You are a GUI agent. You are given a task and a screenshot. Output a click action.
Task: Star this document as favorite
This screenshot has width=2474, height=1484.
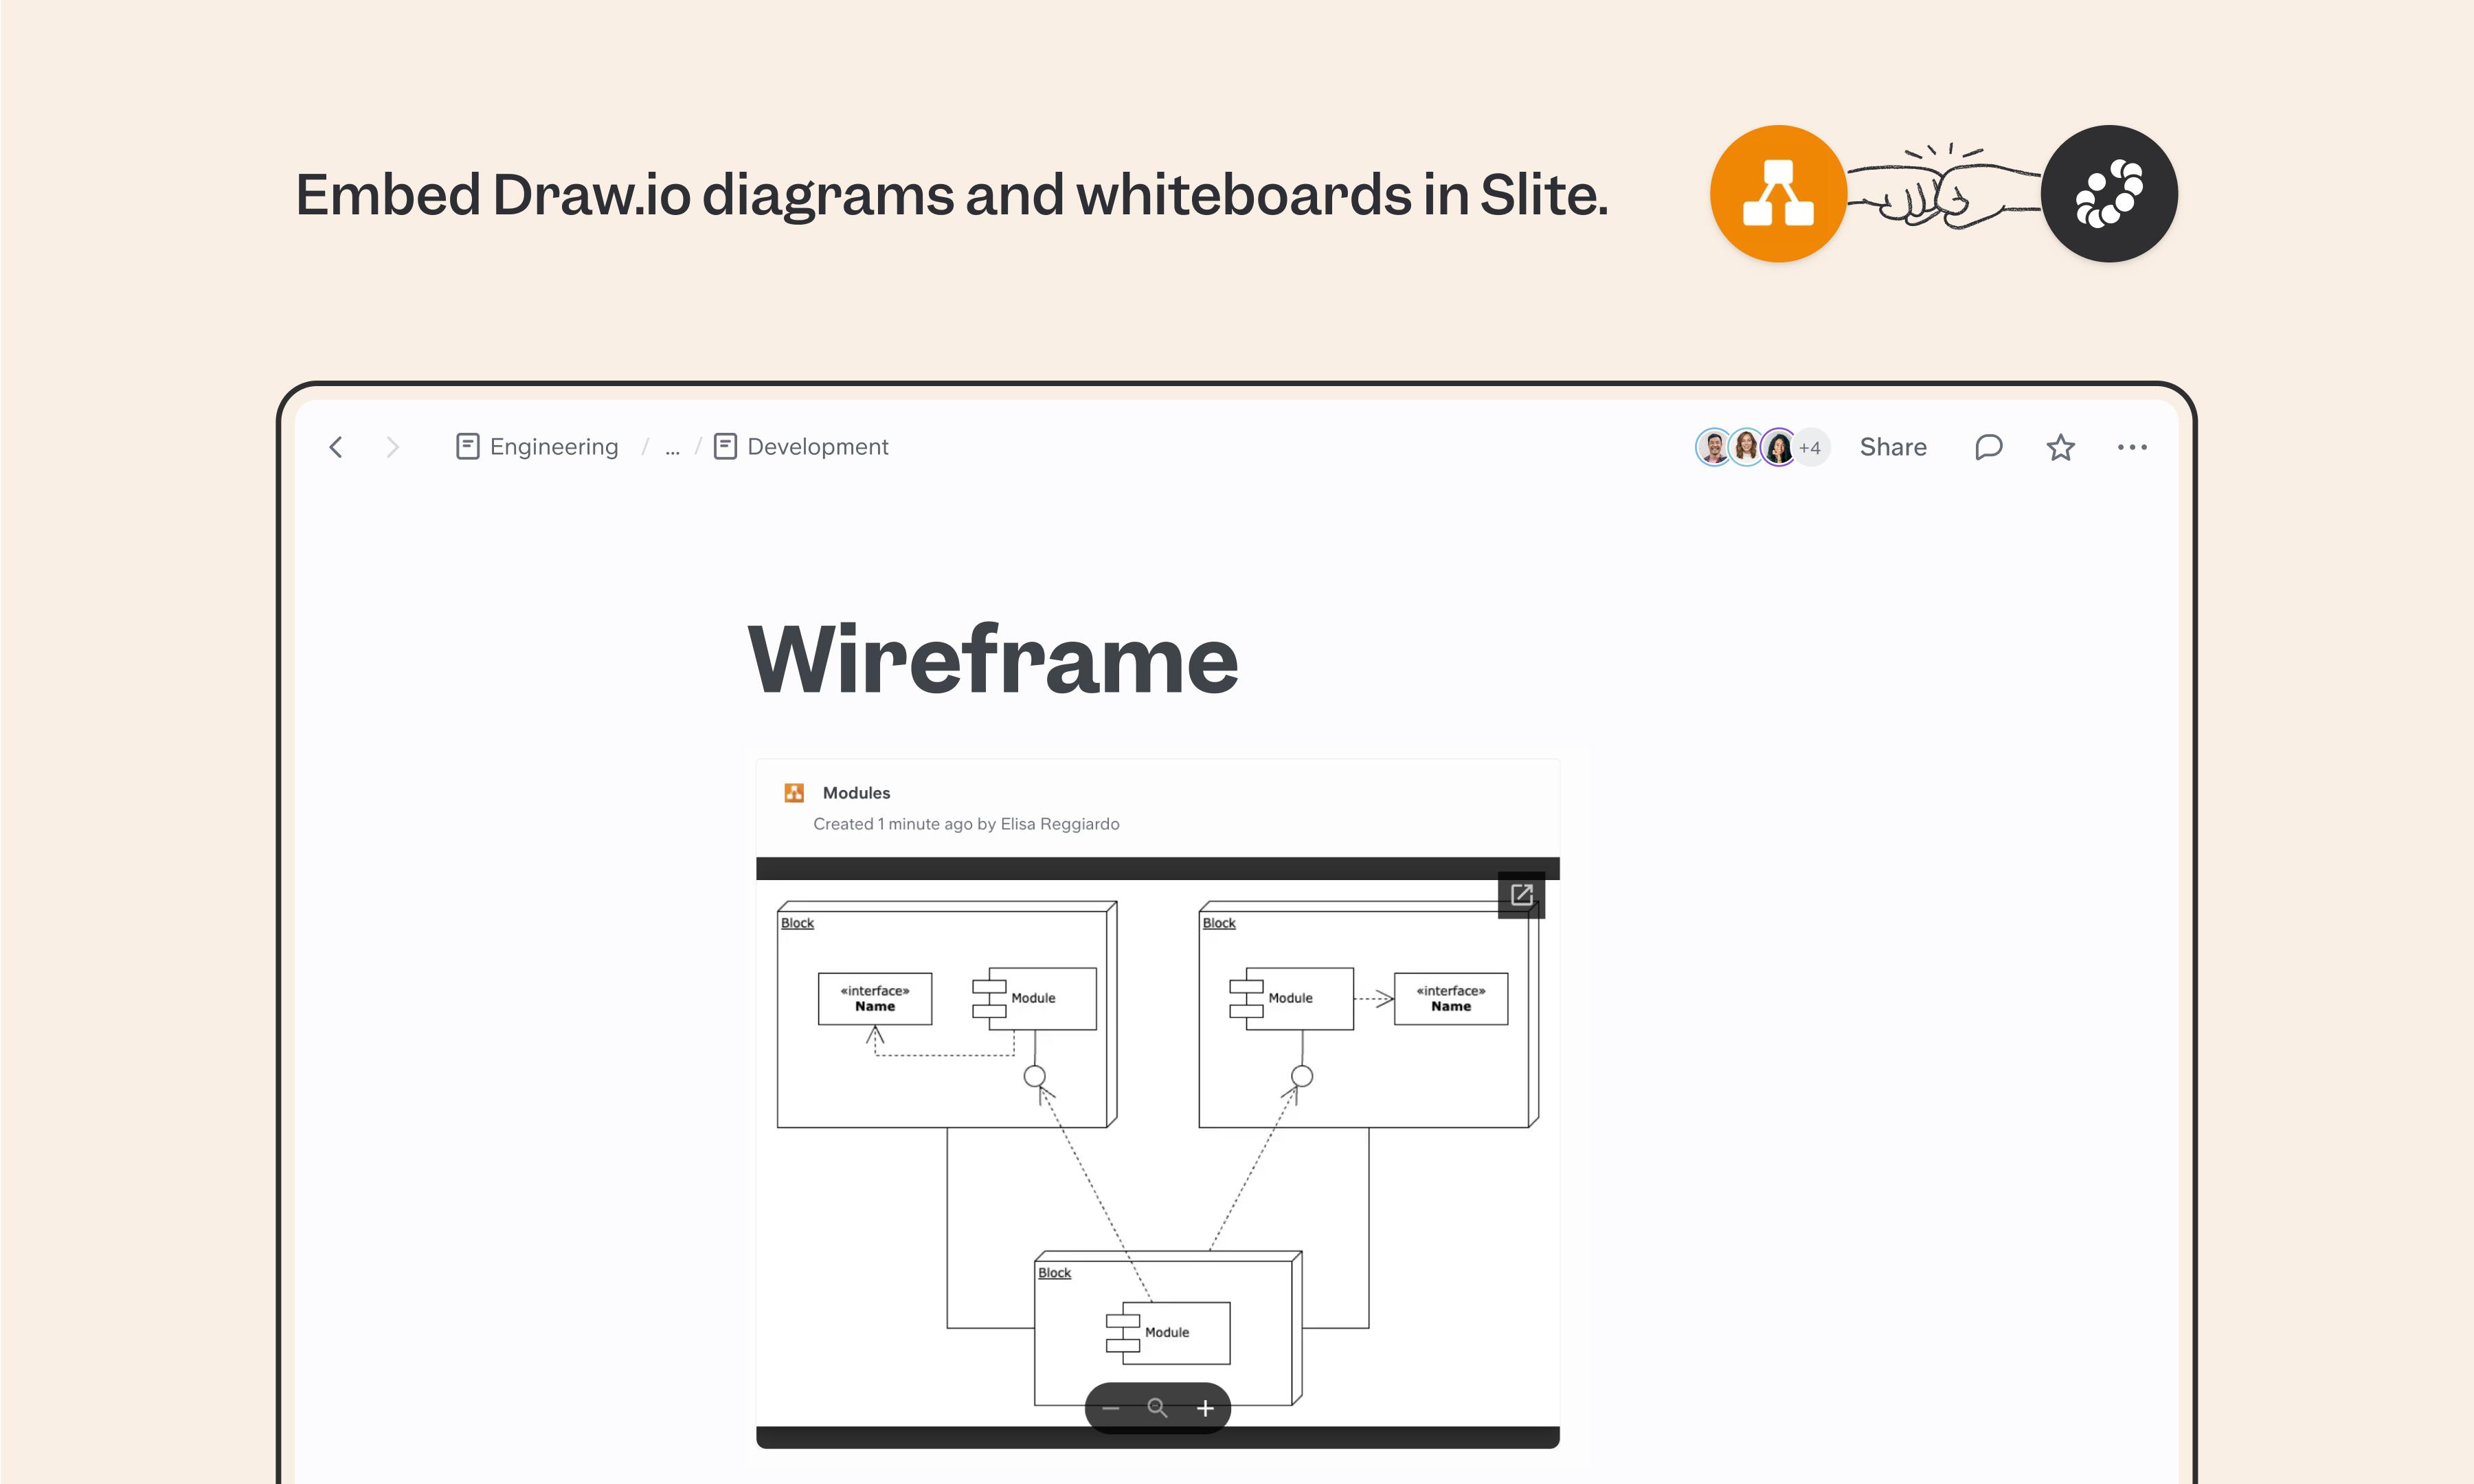(2060, 447)
